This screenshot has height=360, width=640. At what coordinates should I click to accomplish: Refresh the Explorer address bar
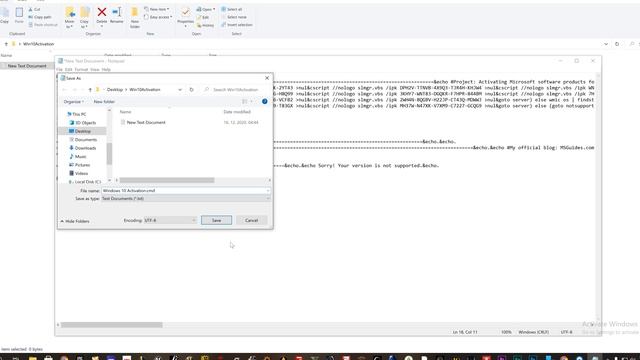[617, 44]
